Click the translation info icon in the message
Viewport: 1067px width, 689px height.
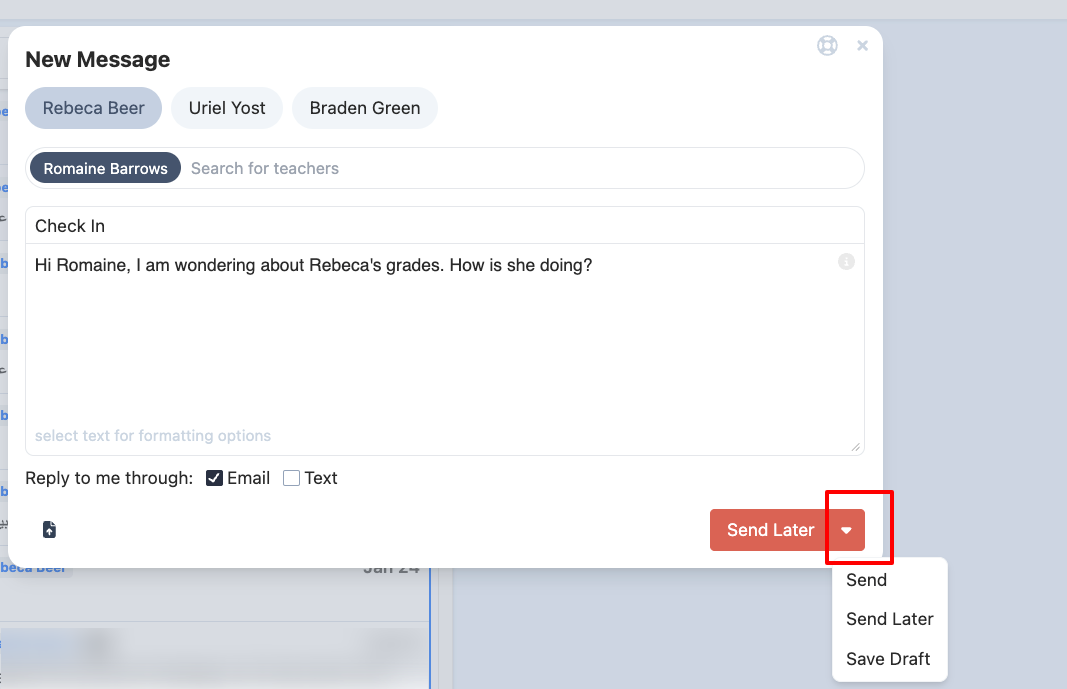click(846, 261)
